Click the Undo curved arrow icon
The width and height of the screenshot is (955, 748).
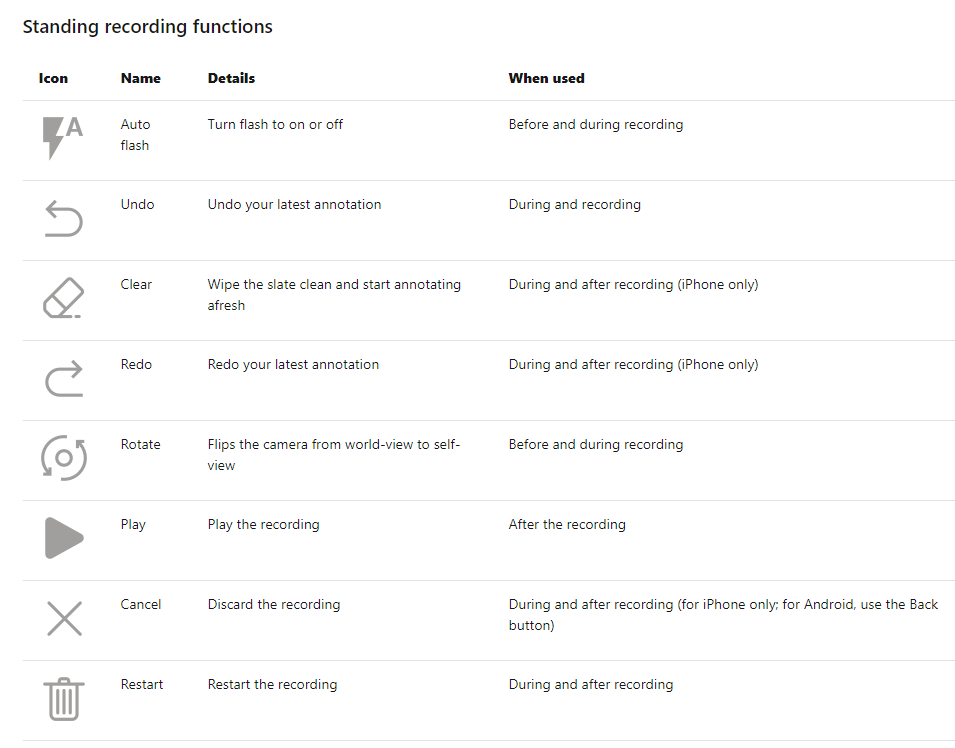64,218
